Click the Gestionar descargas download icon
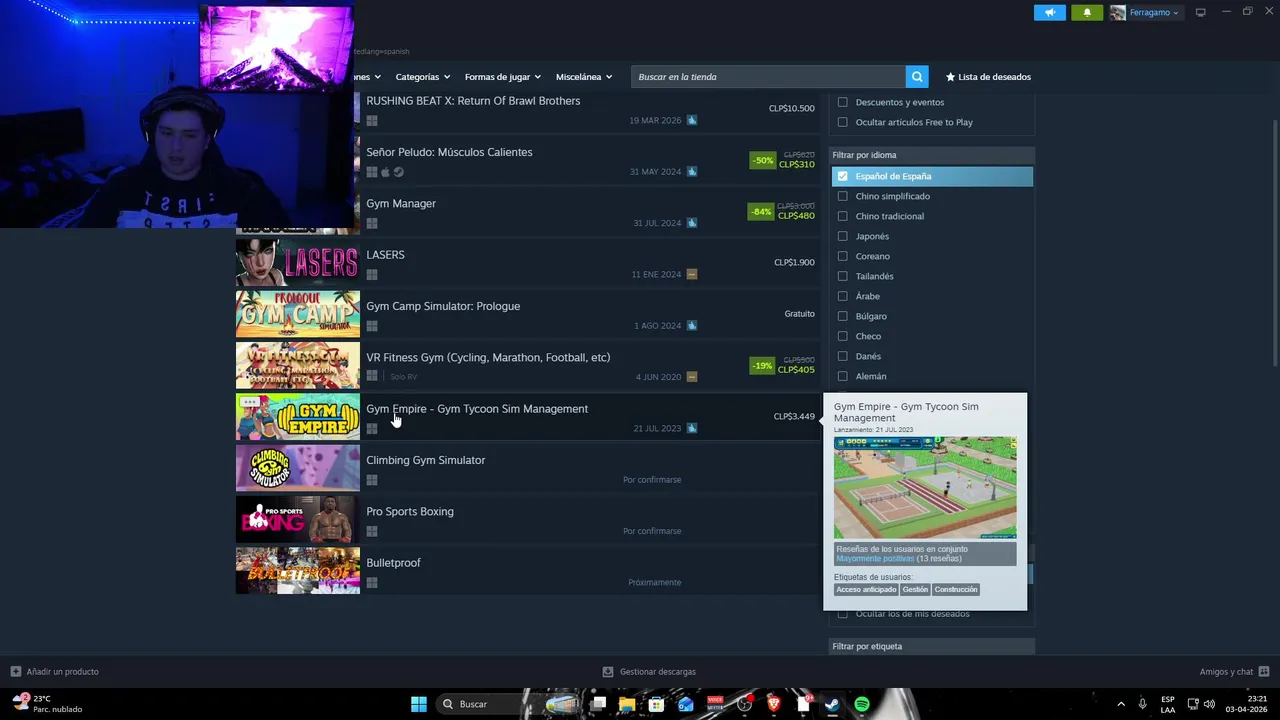 coord(608,672)
